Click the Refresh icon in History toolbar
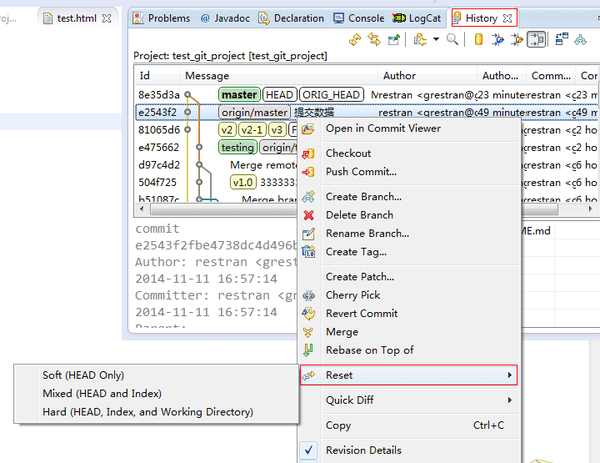This screenshot has height=463, width=600. [x=355, y=39]
